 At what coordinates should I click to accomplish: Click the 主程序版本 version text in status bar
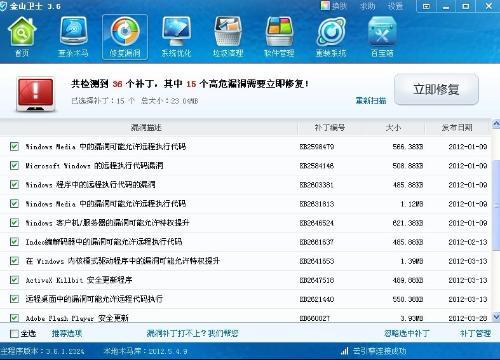pos(42,351)
